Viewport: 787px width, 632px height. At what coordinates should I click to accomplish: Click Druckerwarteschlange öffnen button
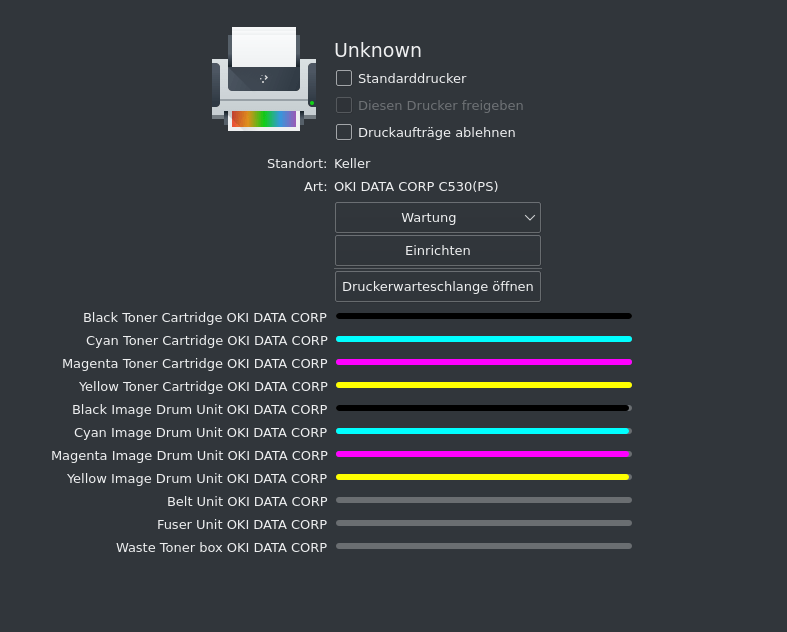click(437, 286)
